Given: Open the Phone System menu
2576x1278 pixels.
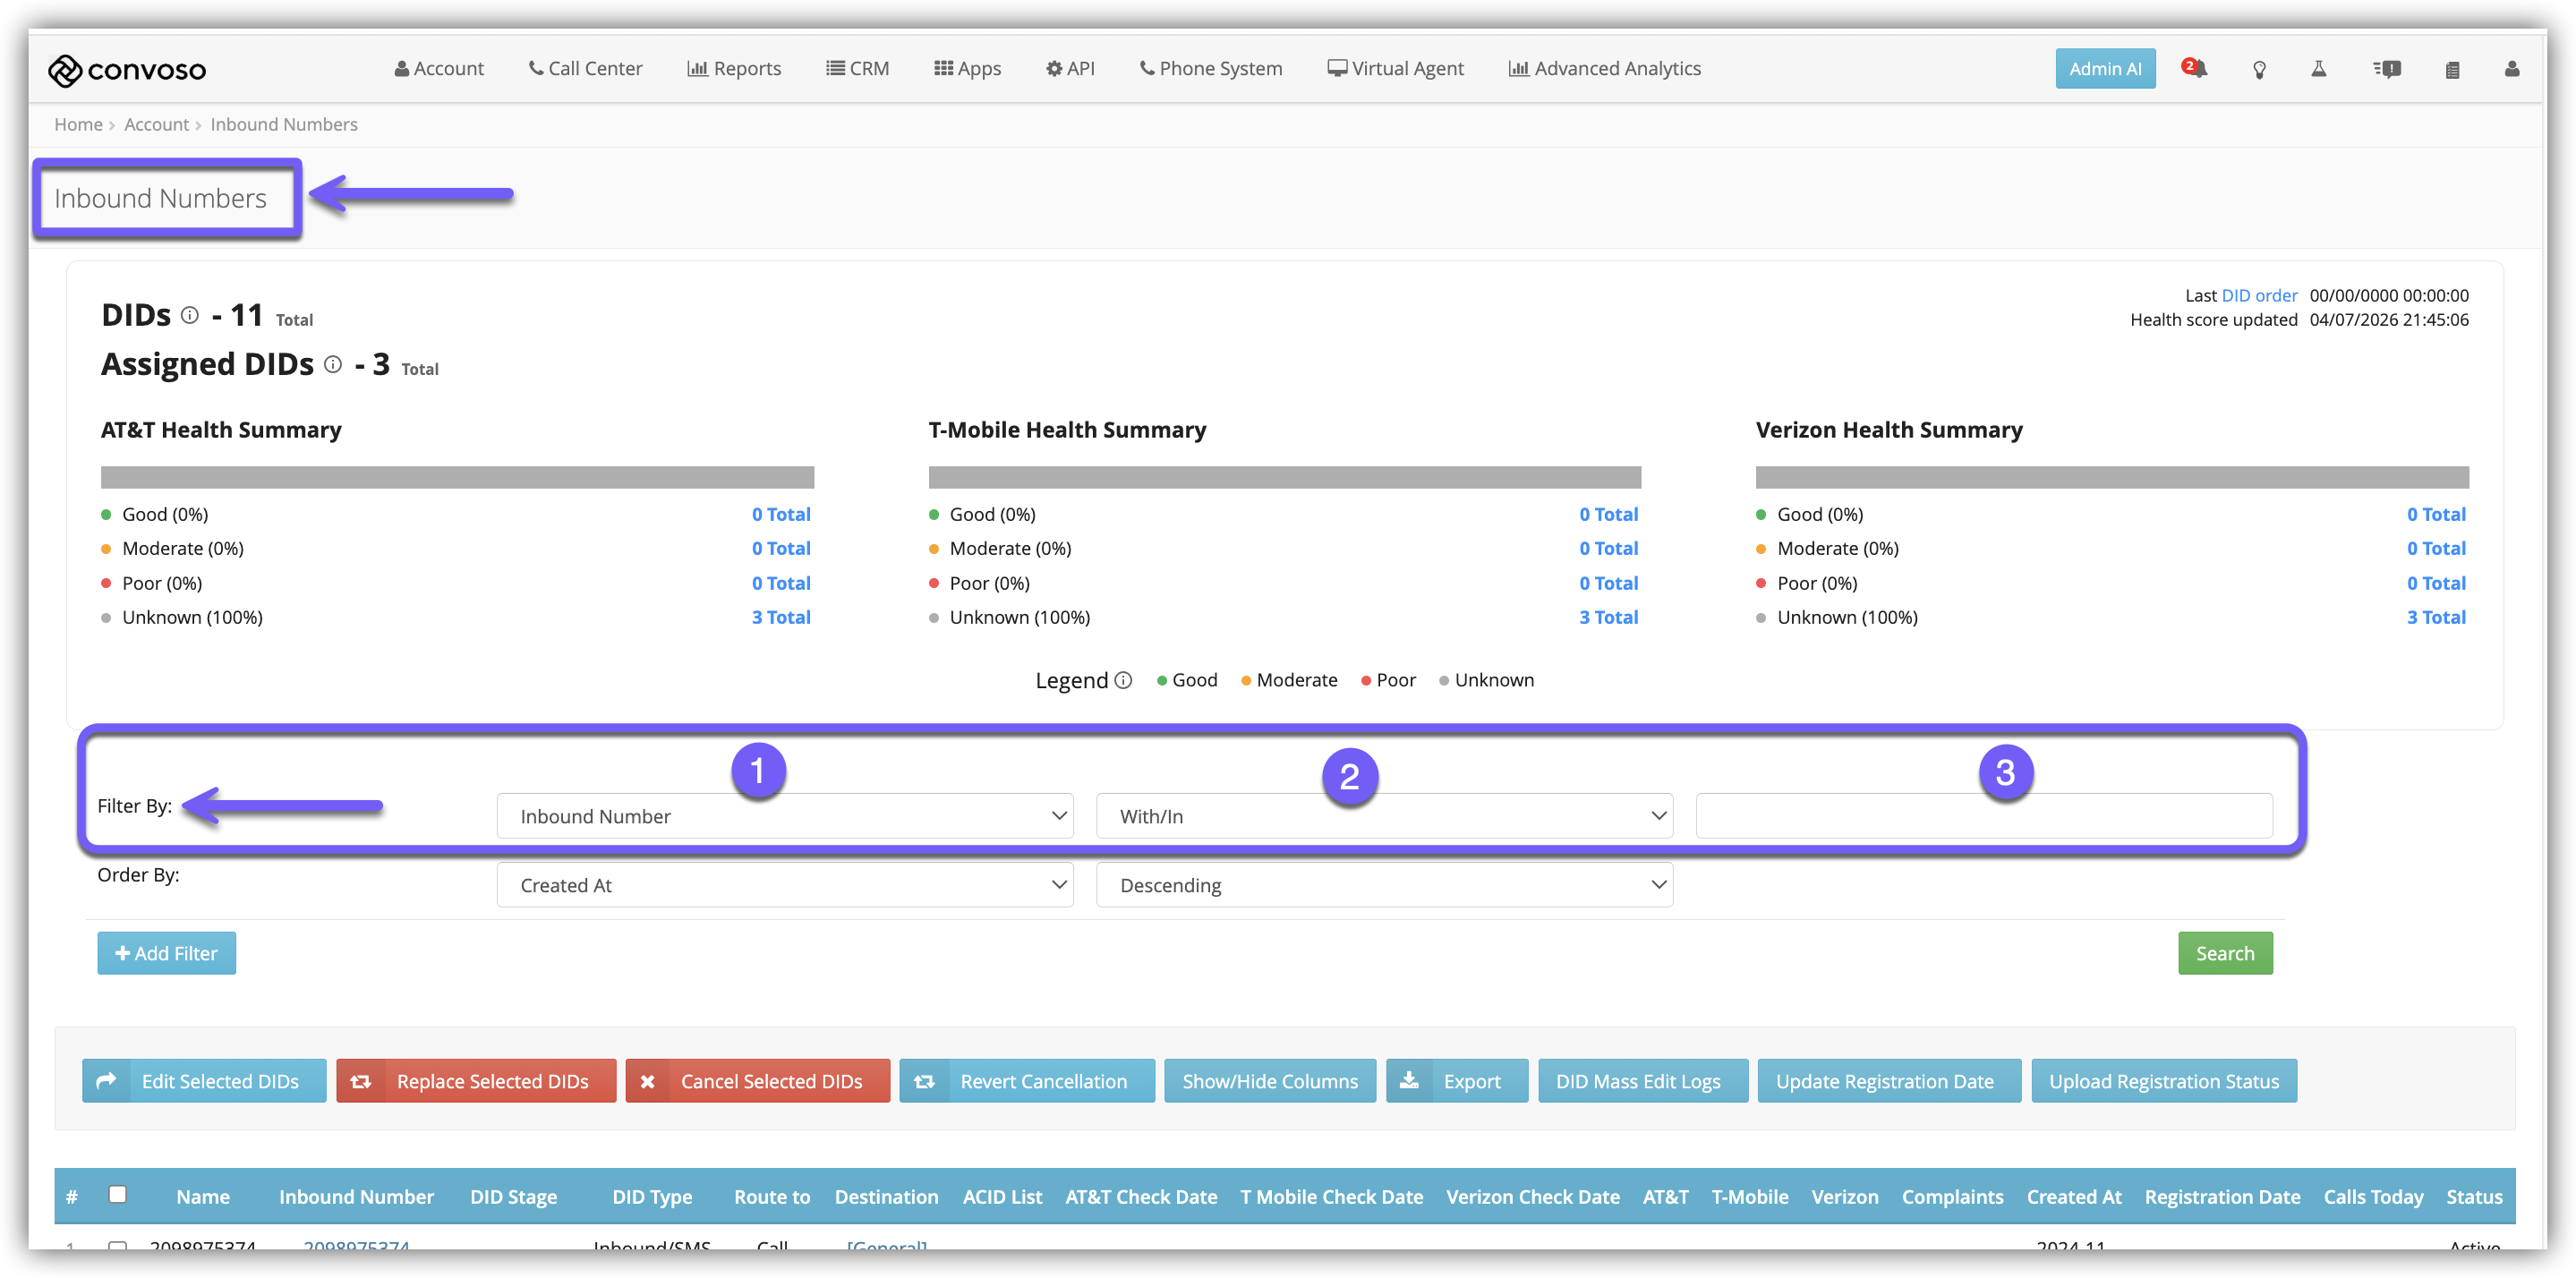Looking at the screenshot, I should (1210, 68).
